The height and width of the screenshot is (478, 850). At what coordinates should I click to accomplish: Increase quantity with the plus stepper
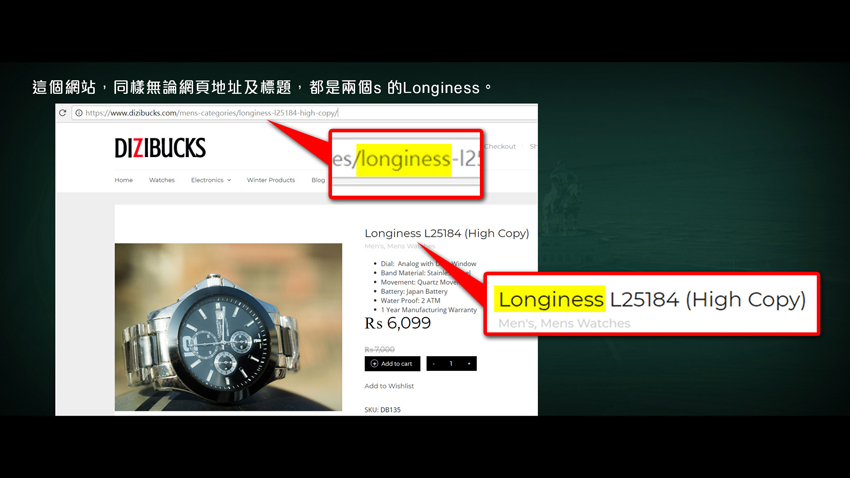(x=469, y=364)
